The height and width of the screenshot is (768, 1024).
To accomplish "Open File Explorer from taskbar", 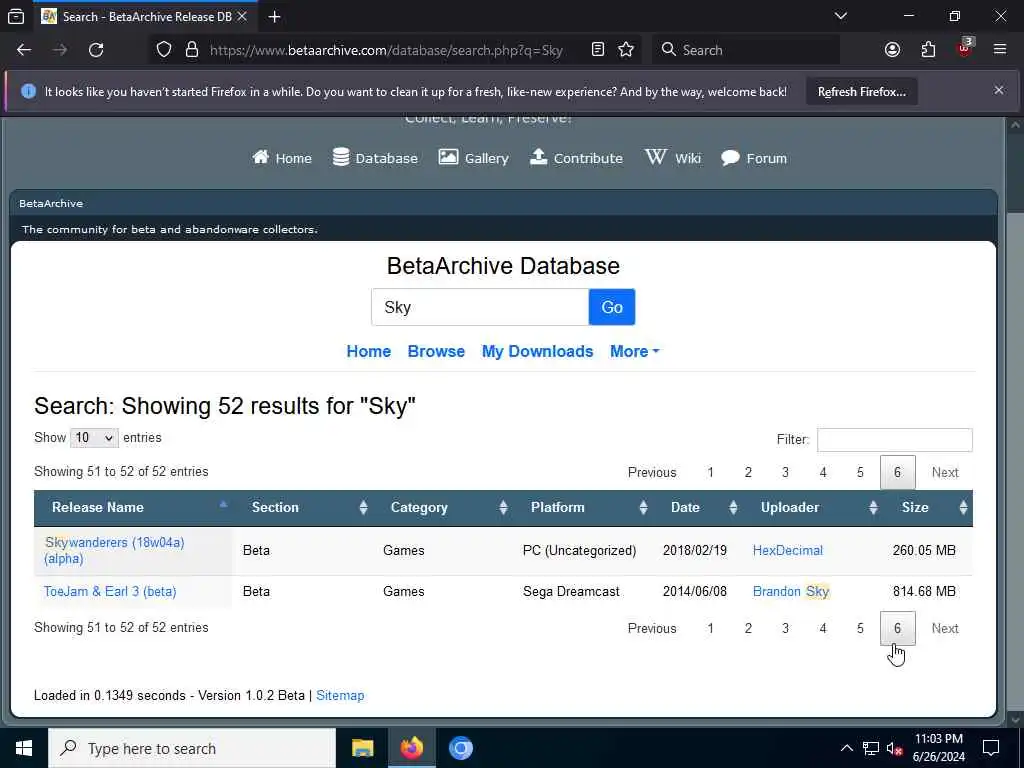I will coord(362,748).
